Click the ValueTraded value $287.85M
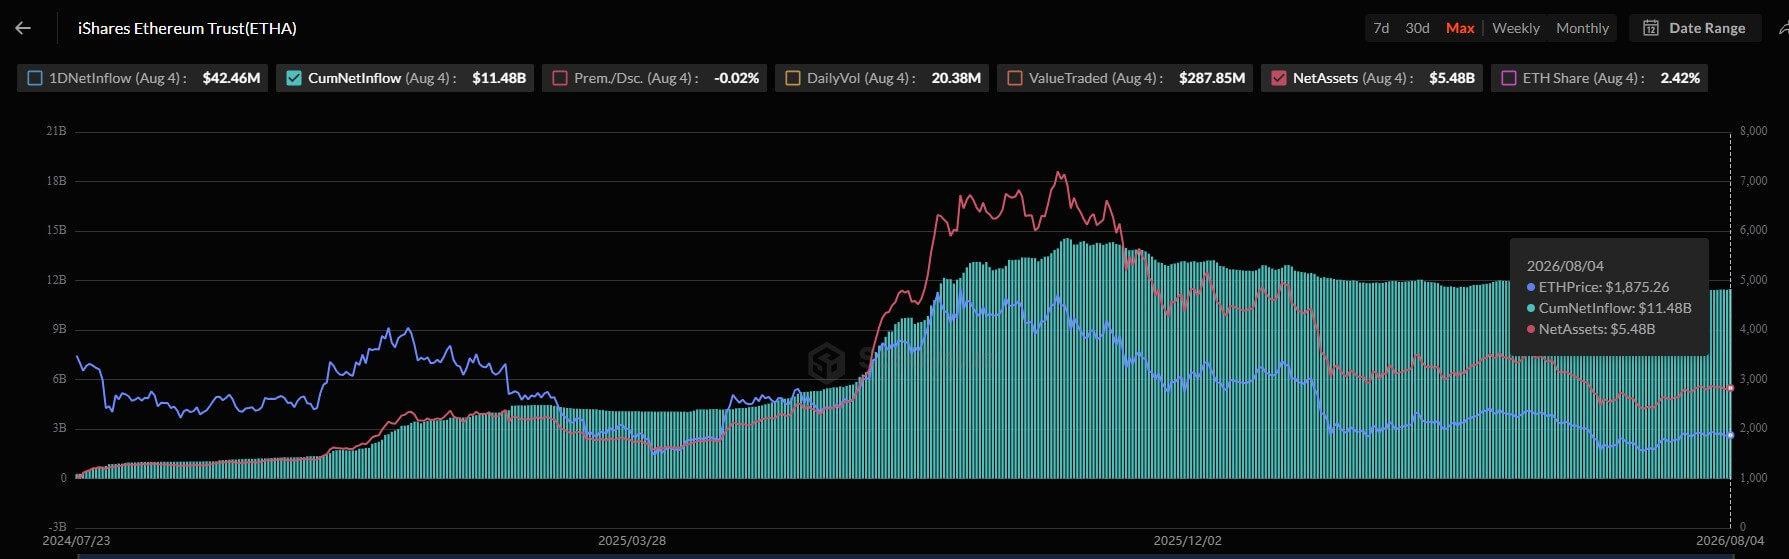This screenshot has height=559, width=1789. pyautogui.click(x=1212, y=78)
